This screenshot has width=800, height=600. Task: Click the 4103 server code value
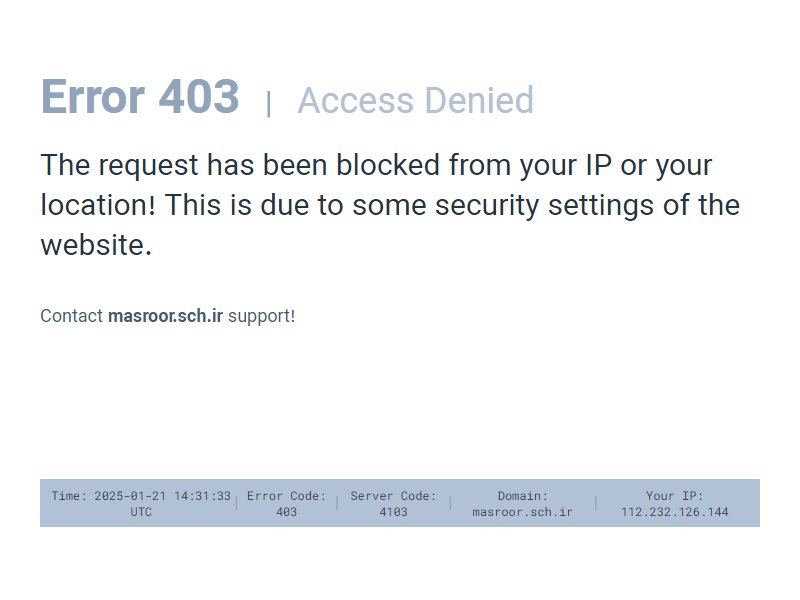pyautogui.click(x=393, y=512)
